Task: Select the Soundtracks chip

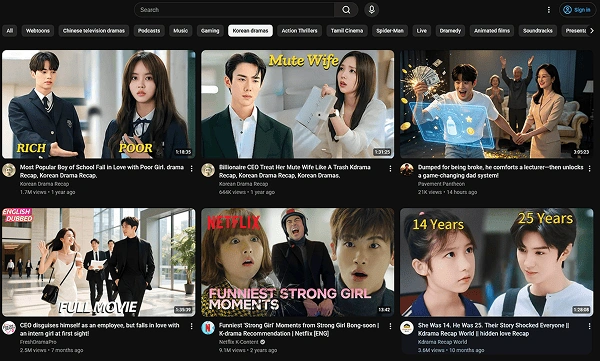Action: 538,31
